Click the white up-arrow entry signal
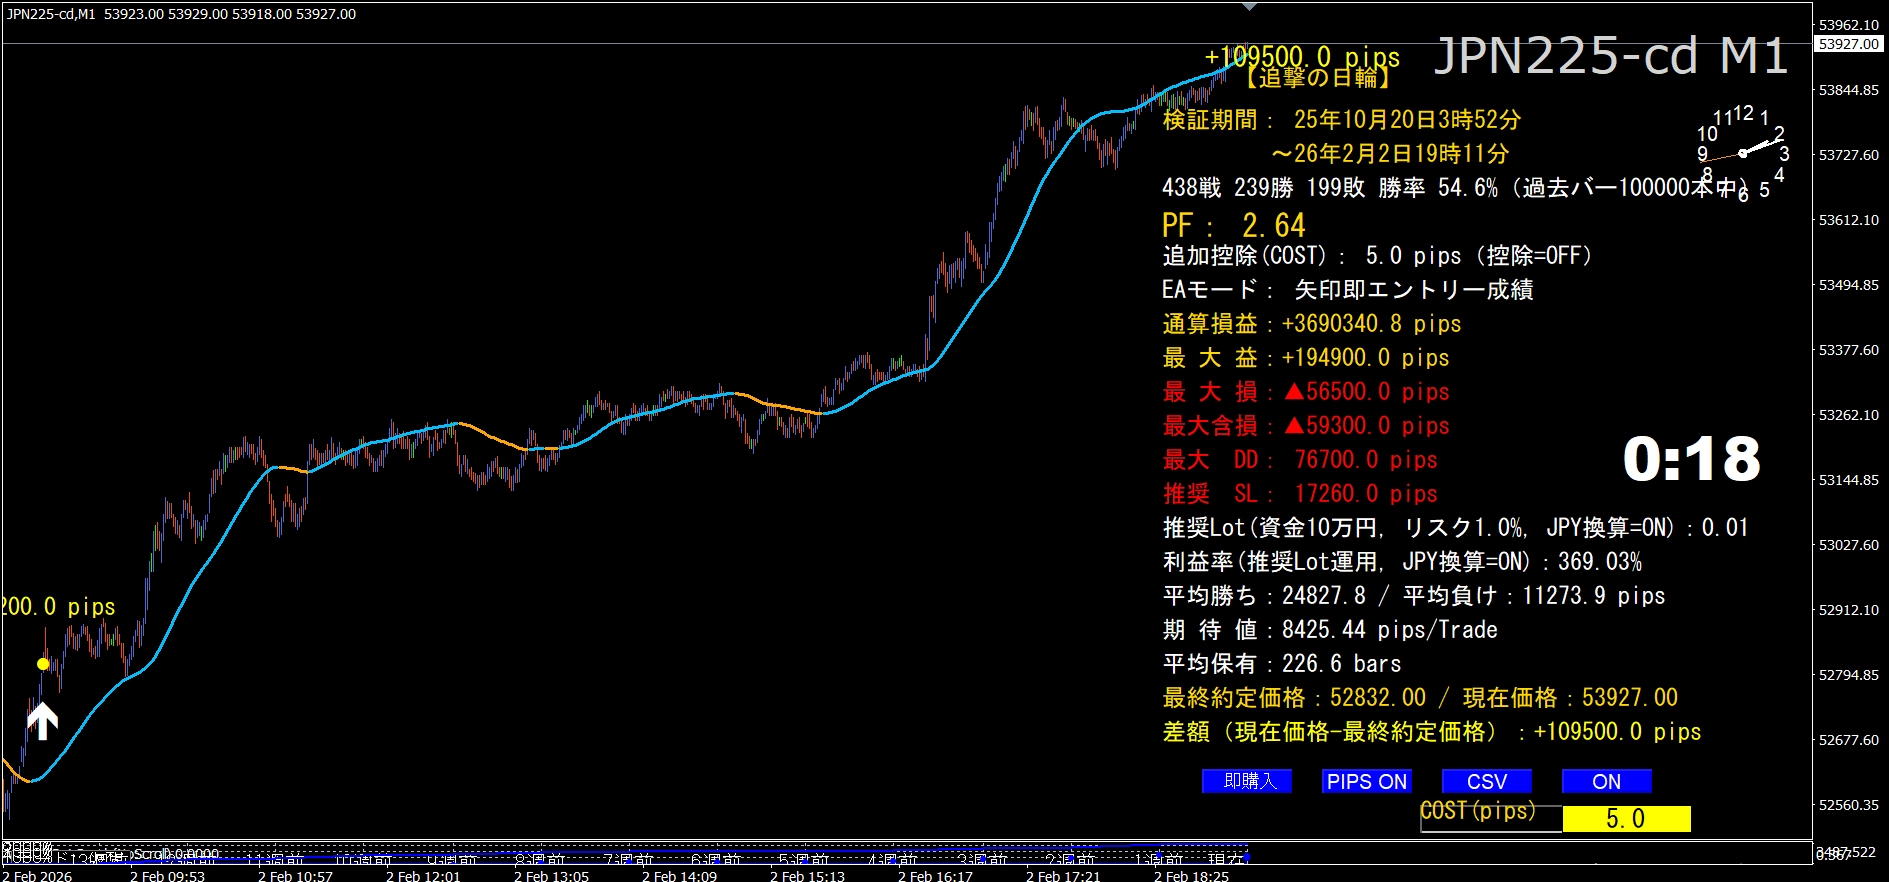The width and height of the screenshot is (1889, 882). [x=42, y=720]
